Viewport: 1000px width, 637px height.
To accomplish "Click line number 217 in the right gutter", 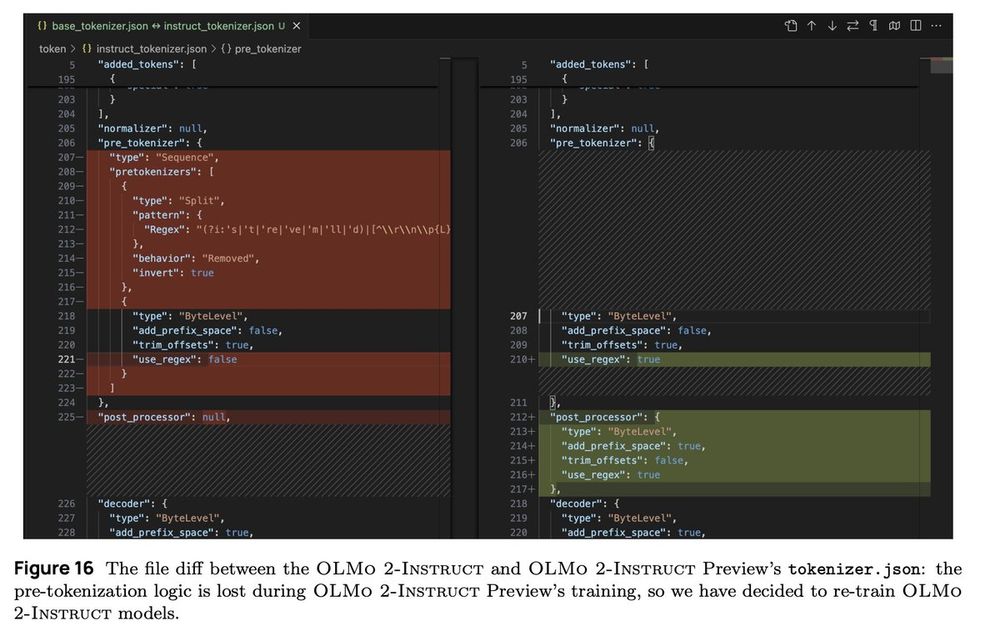I will click(x=518, y=489).
